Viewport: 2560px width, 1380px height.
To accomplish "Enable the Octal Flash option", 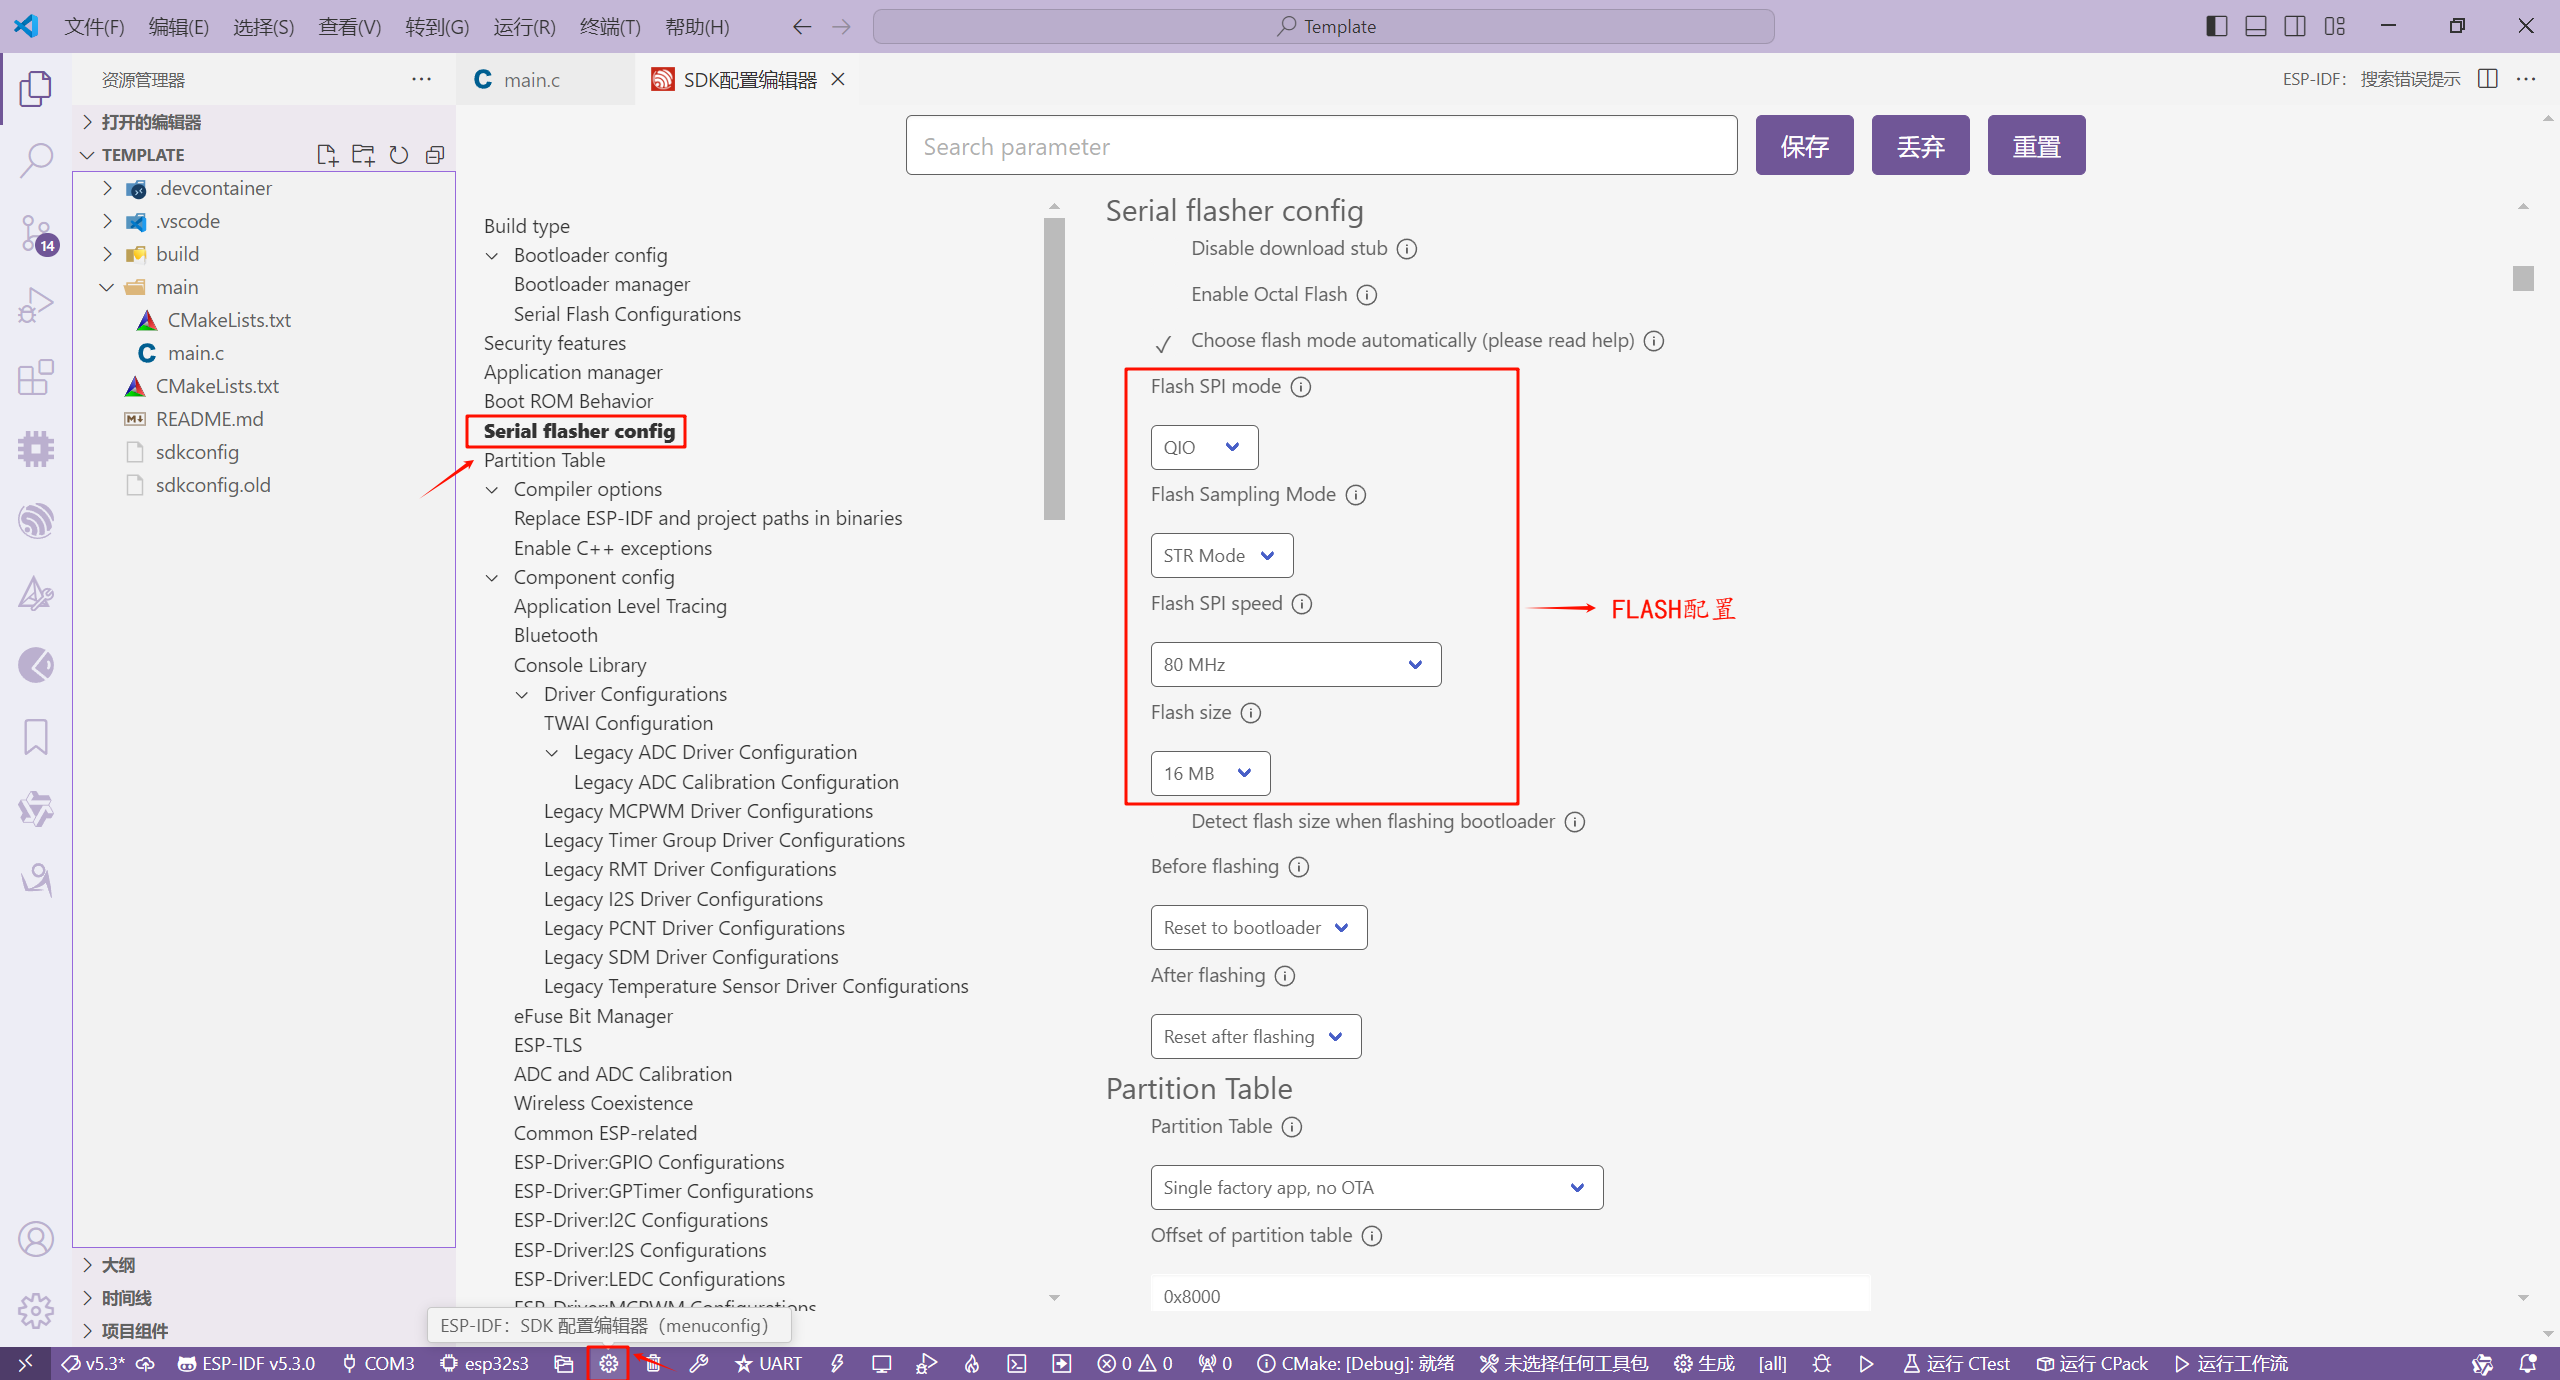I will coord(1163,295).
